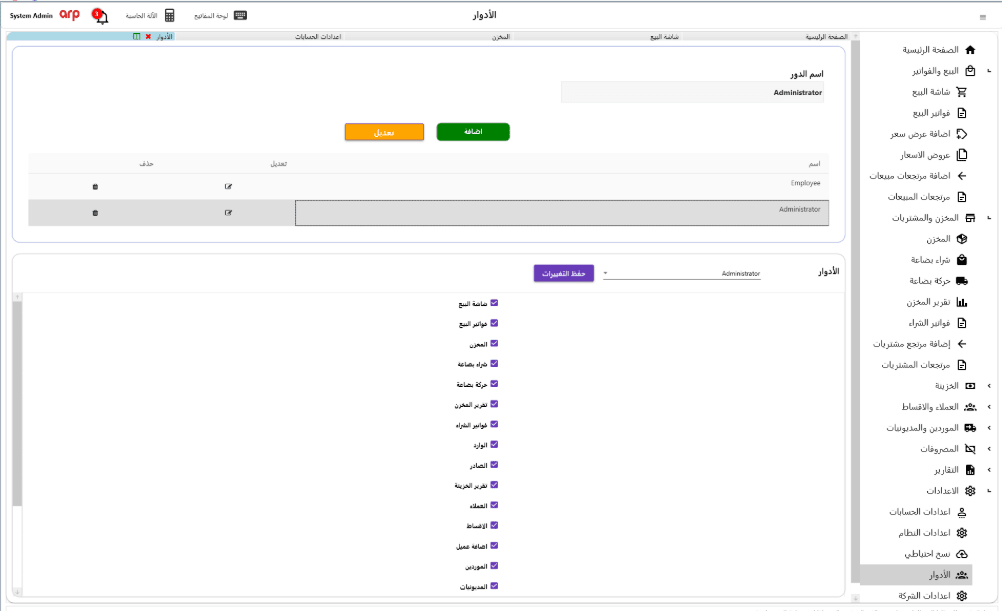
Task: Click the cube icon for المخزن in sidebar
Action: click(x=962, y=239)
